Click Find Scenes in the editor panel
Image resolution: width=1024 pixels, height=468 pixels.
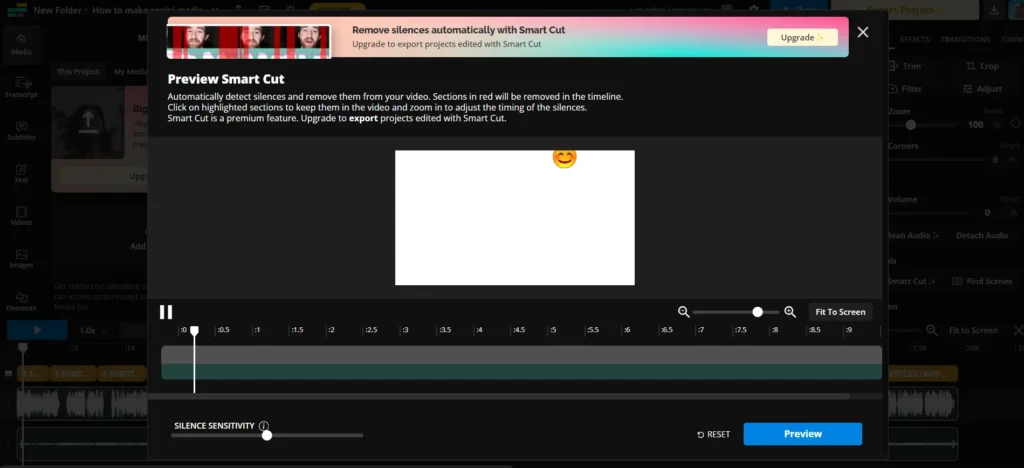(x=982, y=281)
